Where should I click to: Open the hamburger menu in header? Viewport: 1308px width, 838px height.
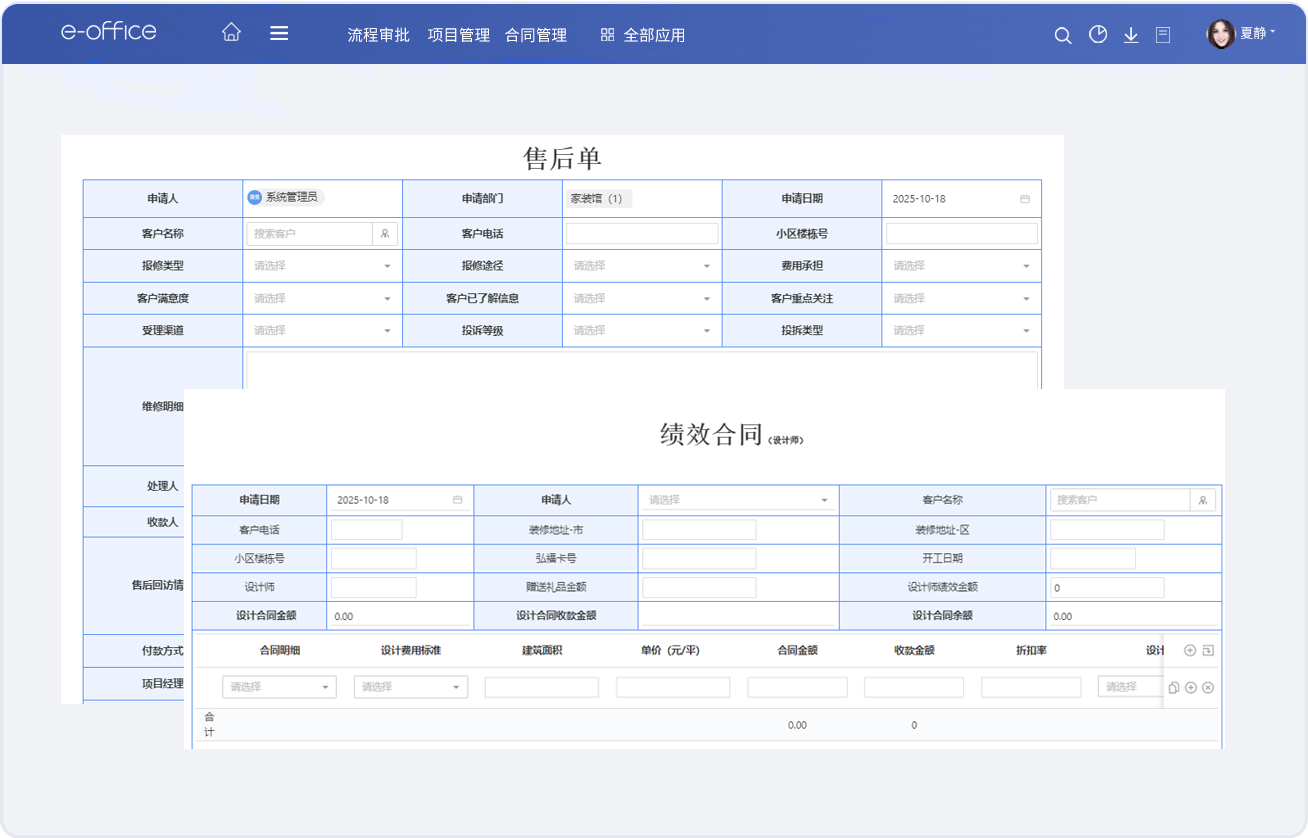click(x=279, y=33)
